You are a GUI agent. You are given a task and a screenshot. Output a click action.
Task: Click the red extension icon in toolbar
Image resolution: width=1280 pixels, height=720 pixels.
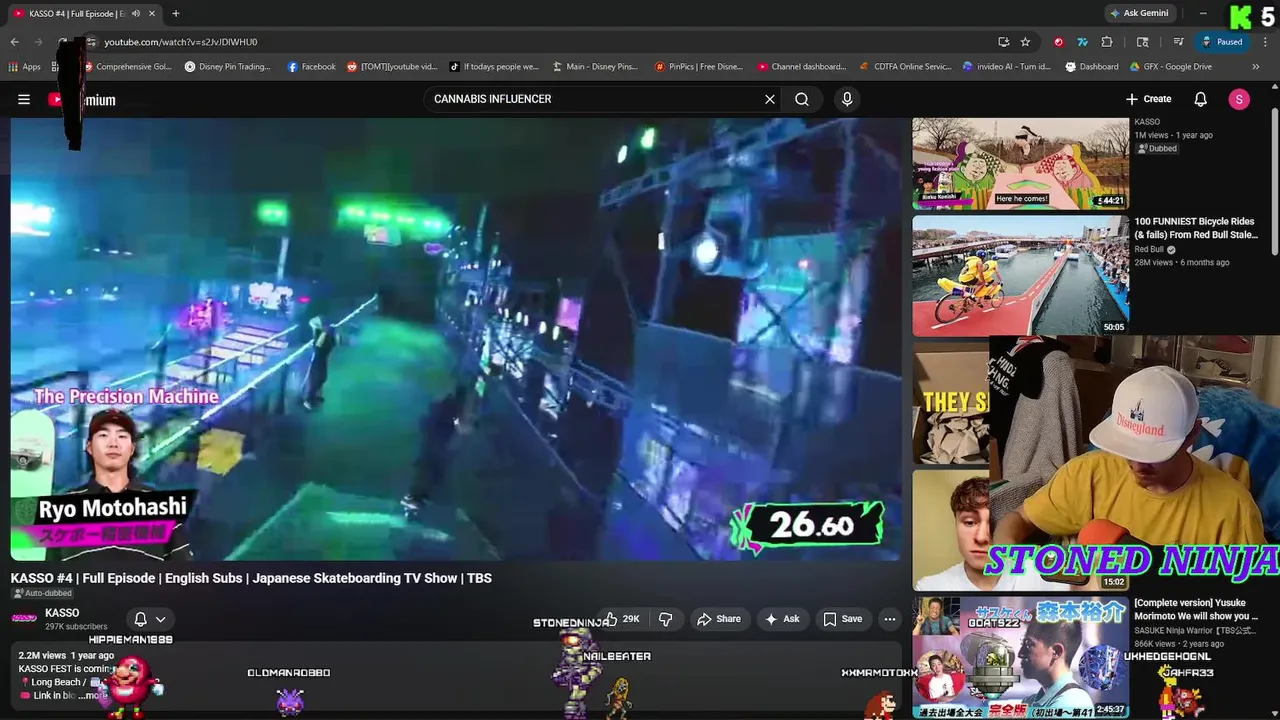point(1059,42)
